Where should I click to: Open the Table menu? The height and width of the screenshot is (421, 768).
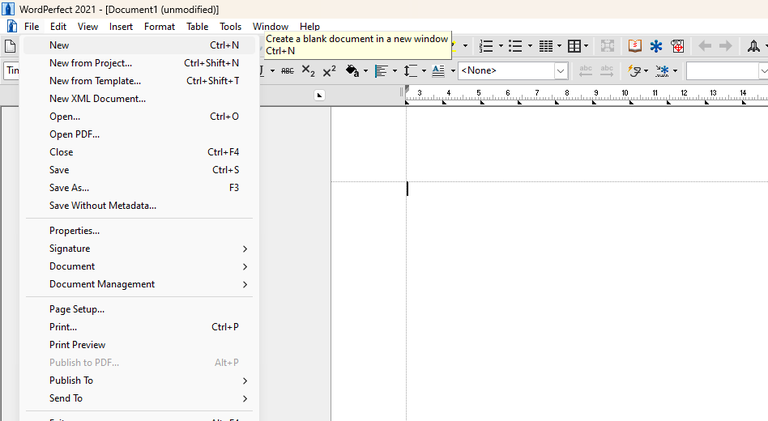tap(197, 26)
